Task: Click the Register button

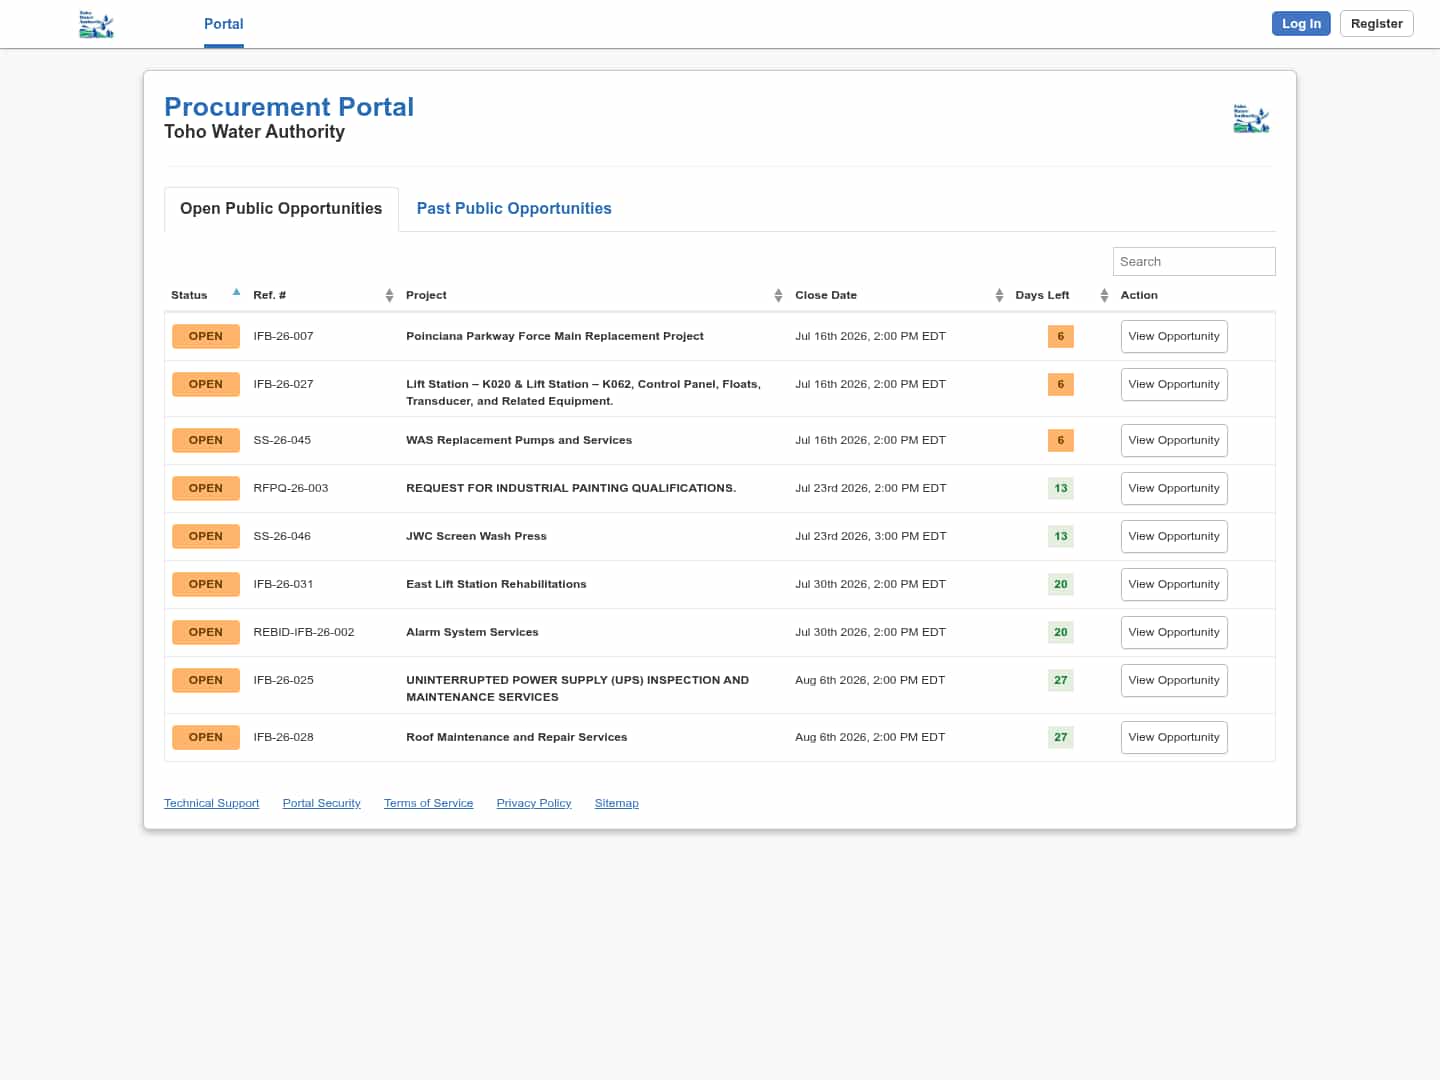Action: point(1377,23)
